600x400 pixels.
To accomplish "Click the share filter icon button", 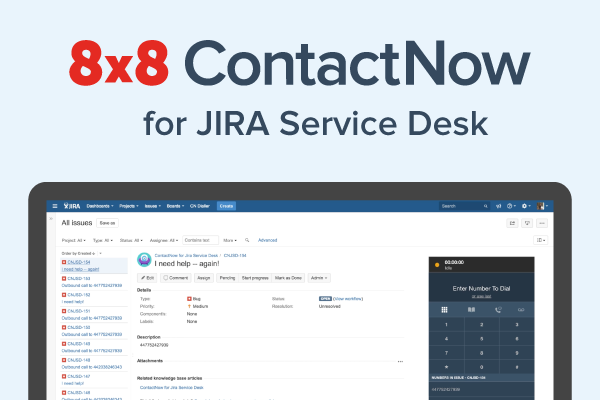I will 512,223.
